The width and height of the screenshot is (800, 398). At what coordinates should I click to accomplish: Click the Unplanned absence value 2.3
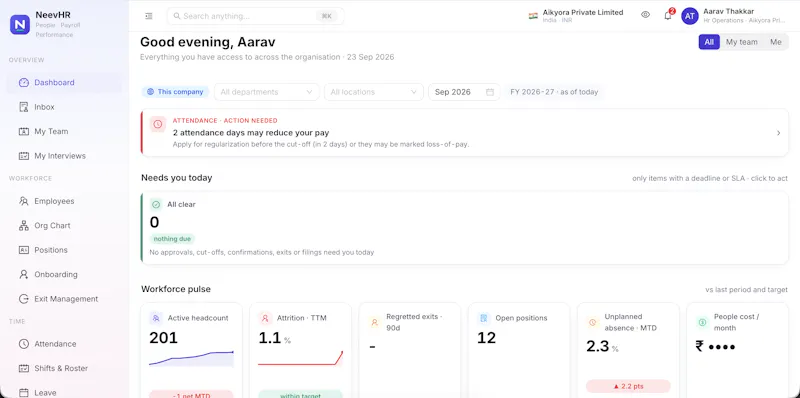tap(597, 346)
